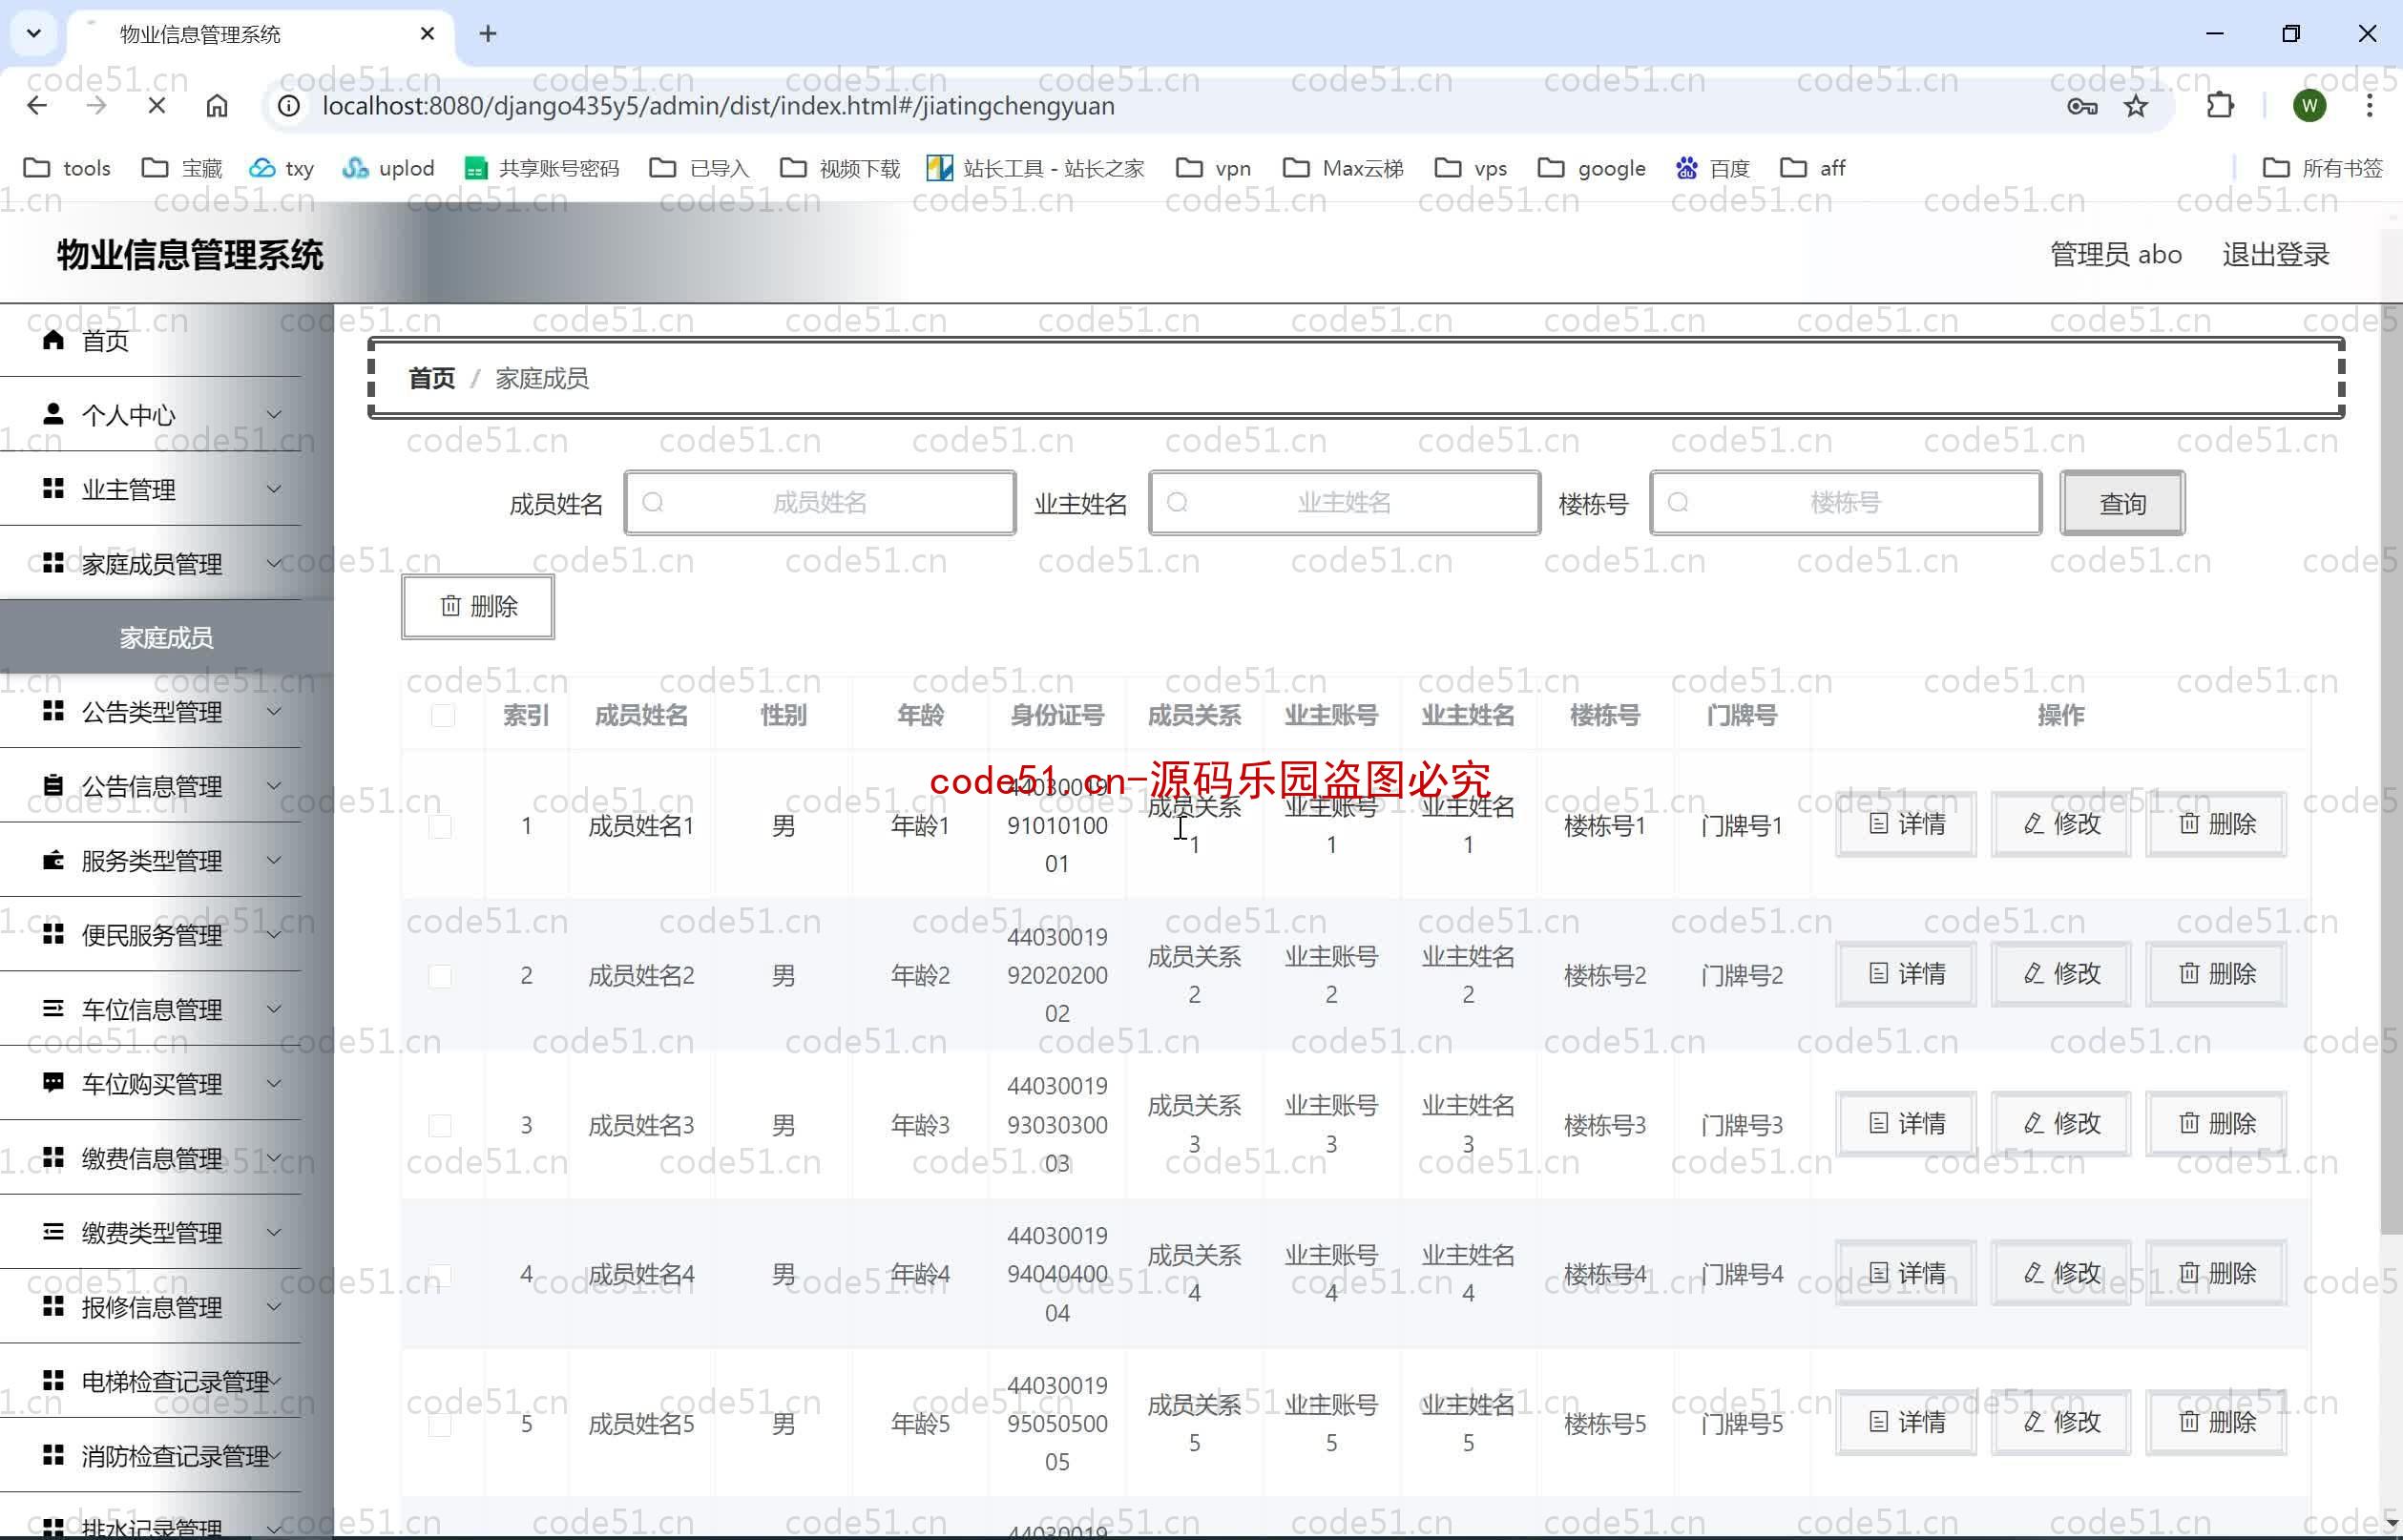Open the saved passwords key icon
The height and width of the screenshot is (1540, 2403).
[x=2082, y=106]
